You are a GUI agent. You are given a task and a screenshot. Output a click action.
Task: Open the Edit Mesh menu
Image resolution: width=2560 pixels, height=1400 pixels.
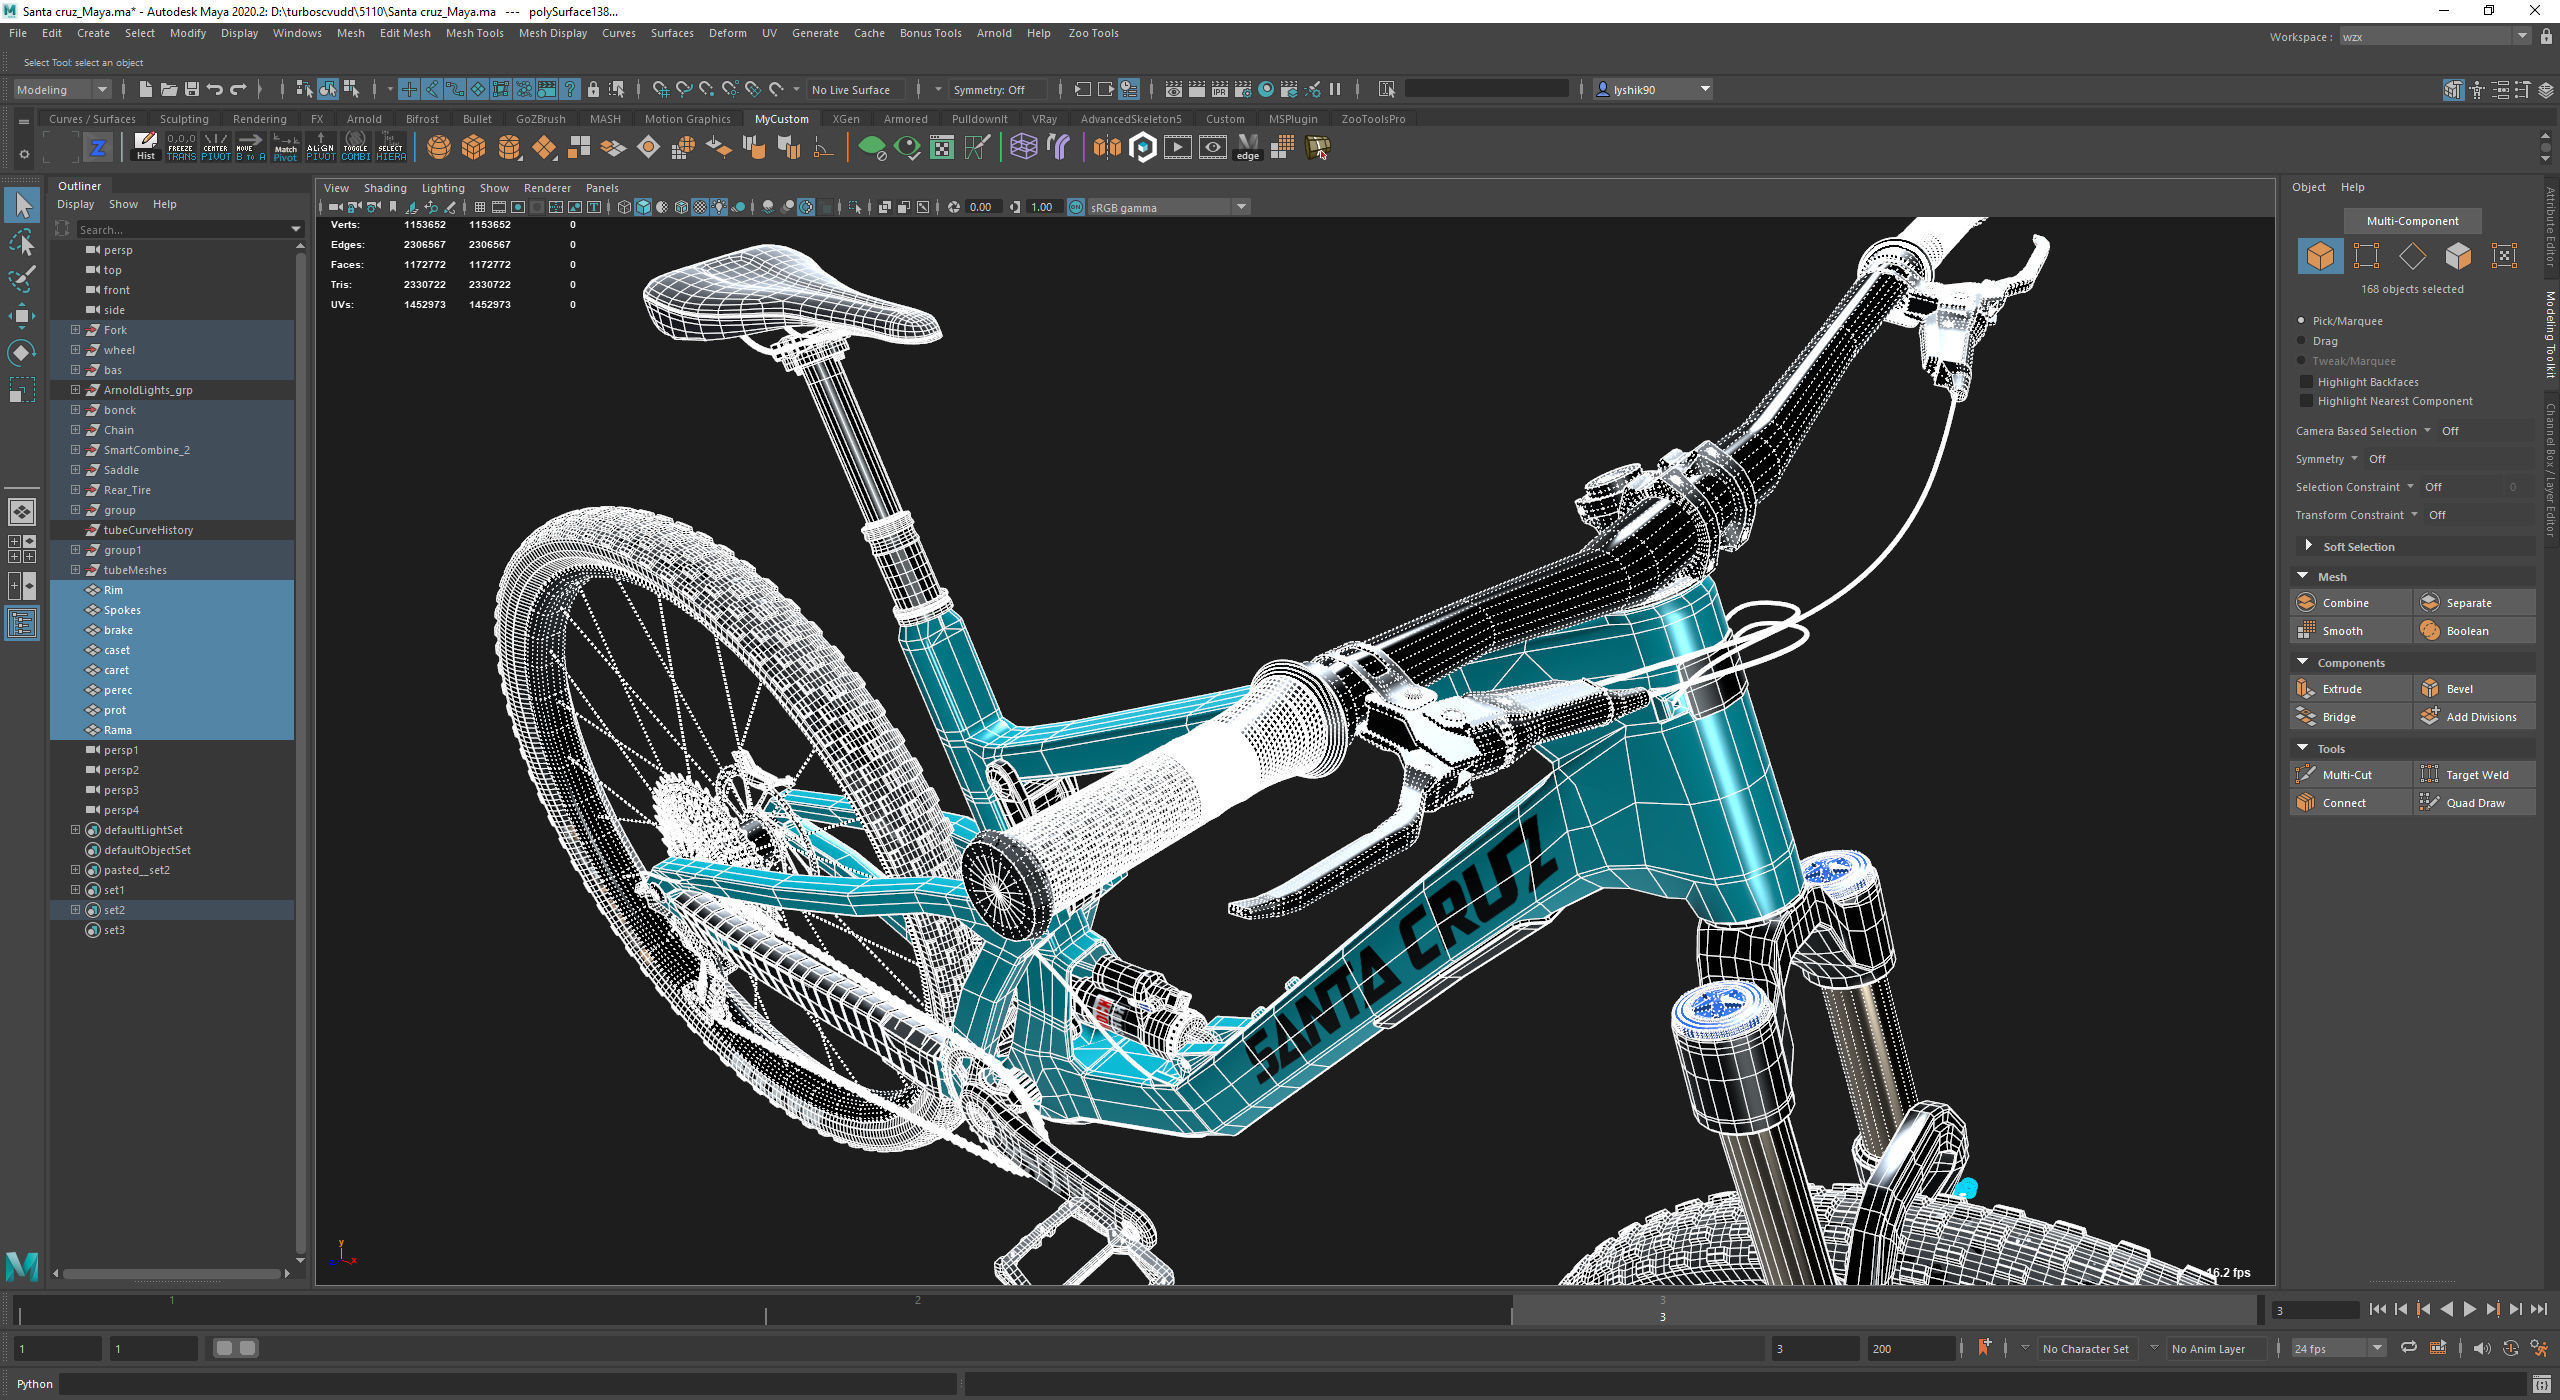click(x=405, y=33)
